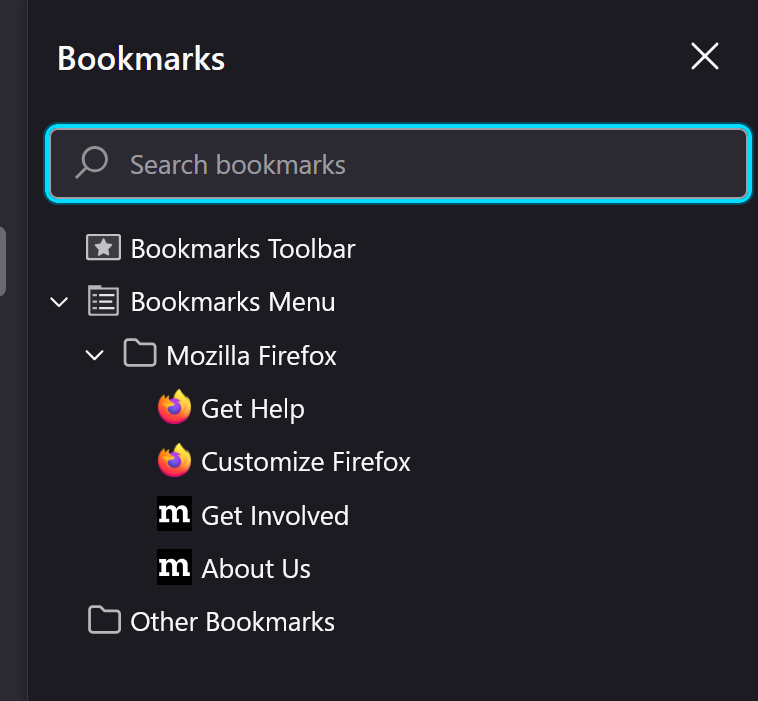This screenshot has height=701, width=758.
Task: Open the Get Help bookmark
Action: 253,408
